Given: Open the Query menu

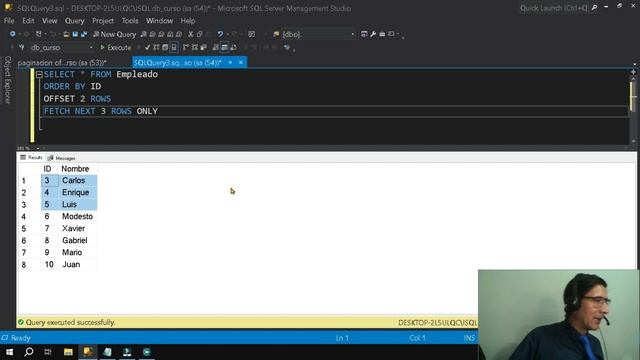Looking at the screenshot, I should 75,21.
